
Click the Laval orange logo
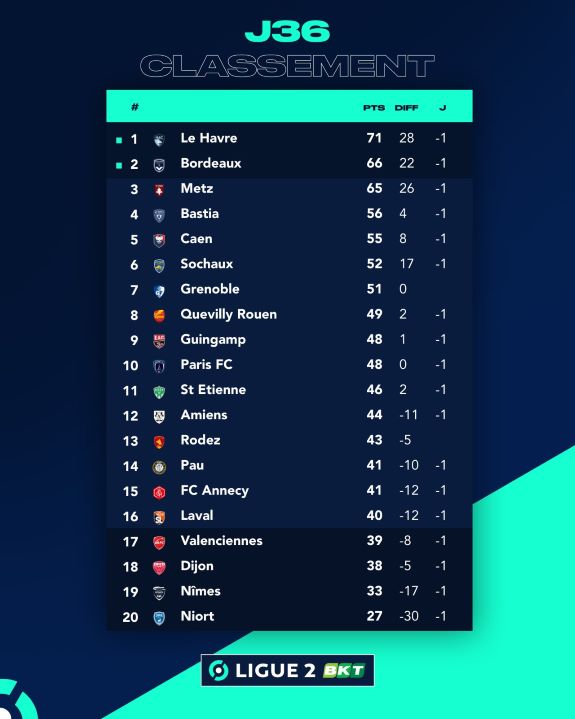point(159,517)
